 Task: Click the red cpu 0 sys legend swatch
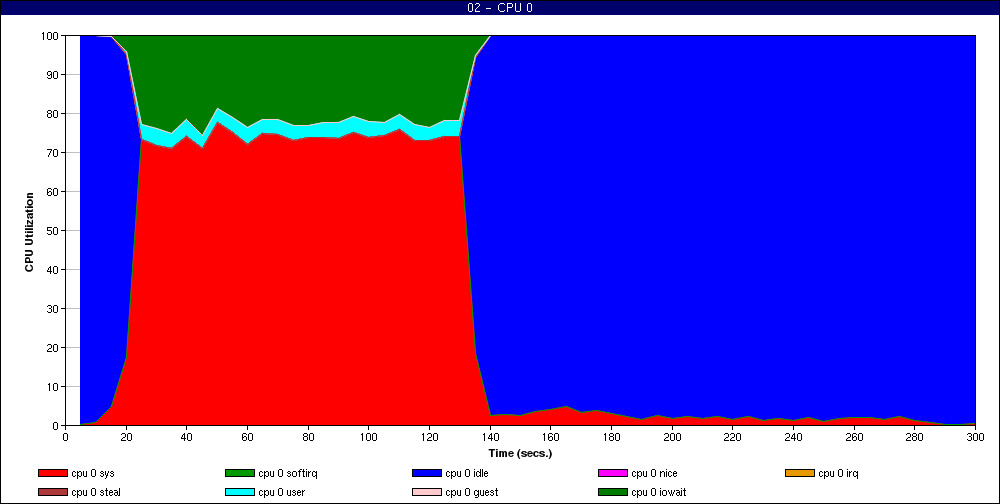point(52,473)
